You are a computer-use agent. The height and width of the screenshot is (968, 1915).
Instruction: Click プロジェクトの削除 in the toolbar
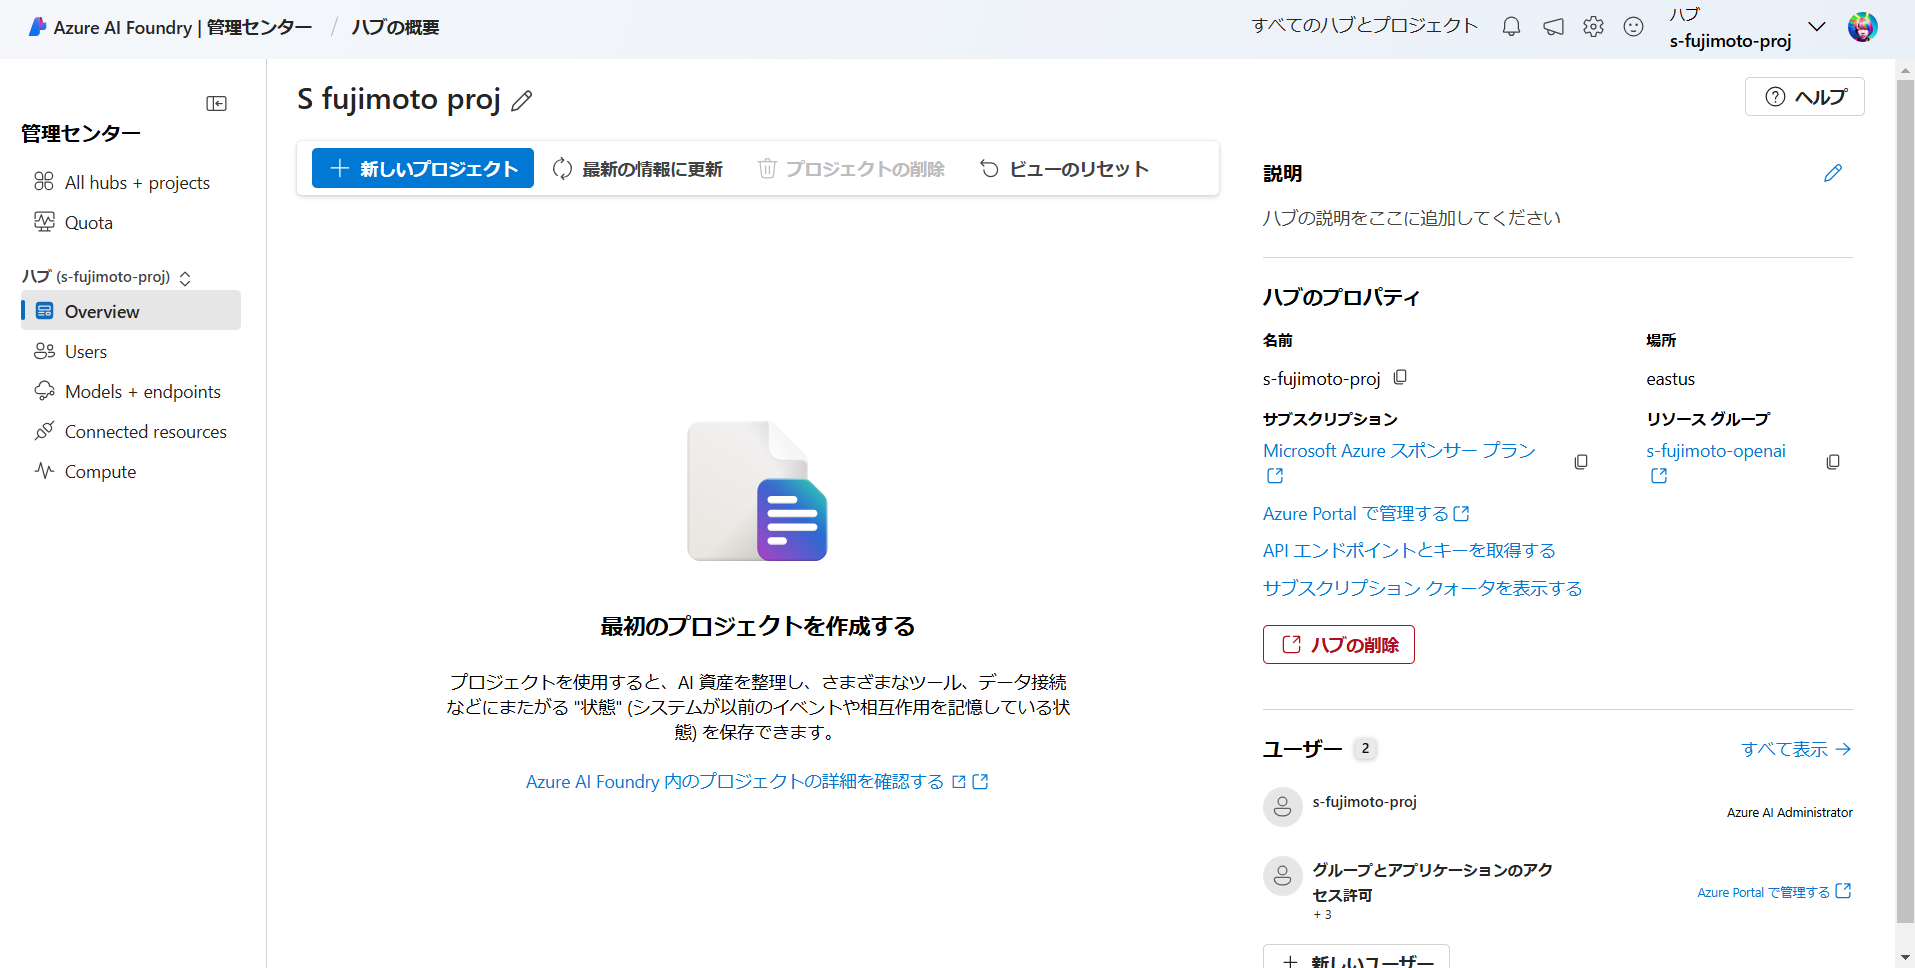pos(851,169)
